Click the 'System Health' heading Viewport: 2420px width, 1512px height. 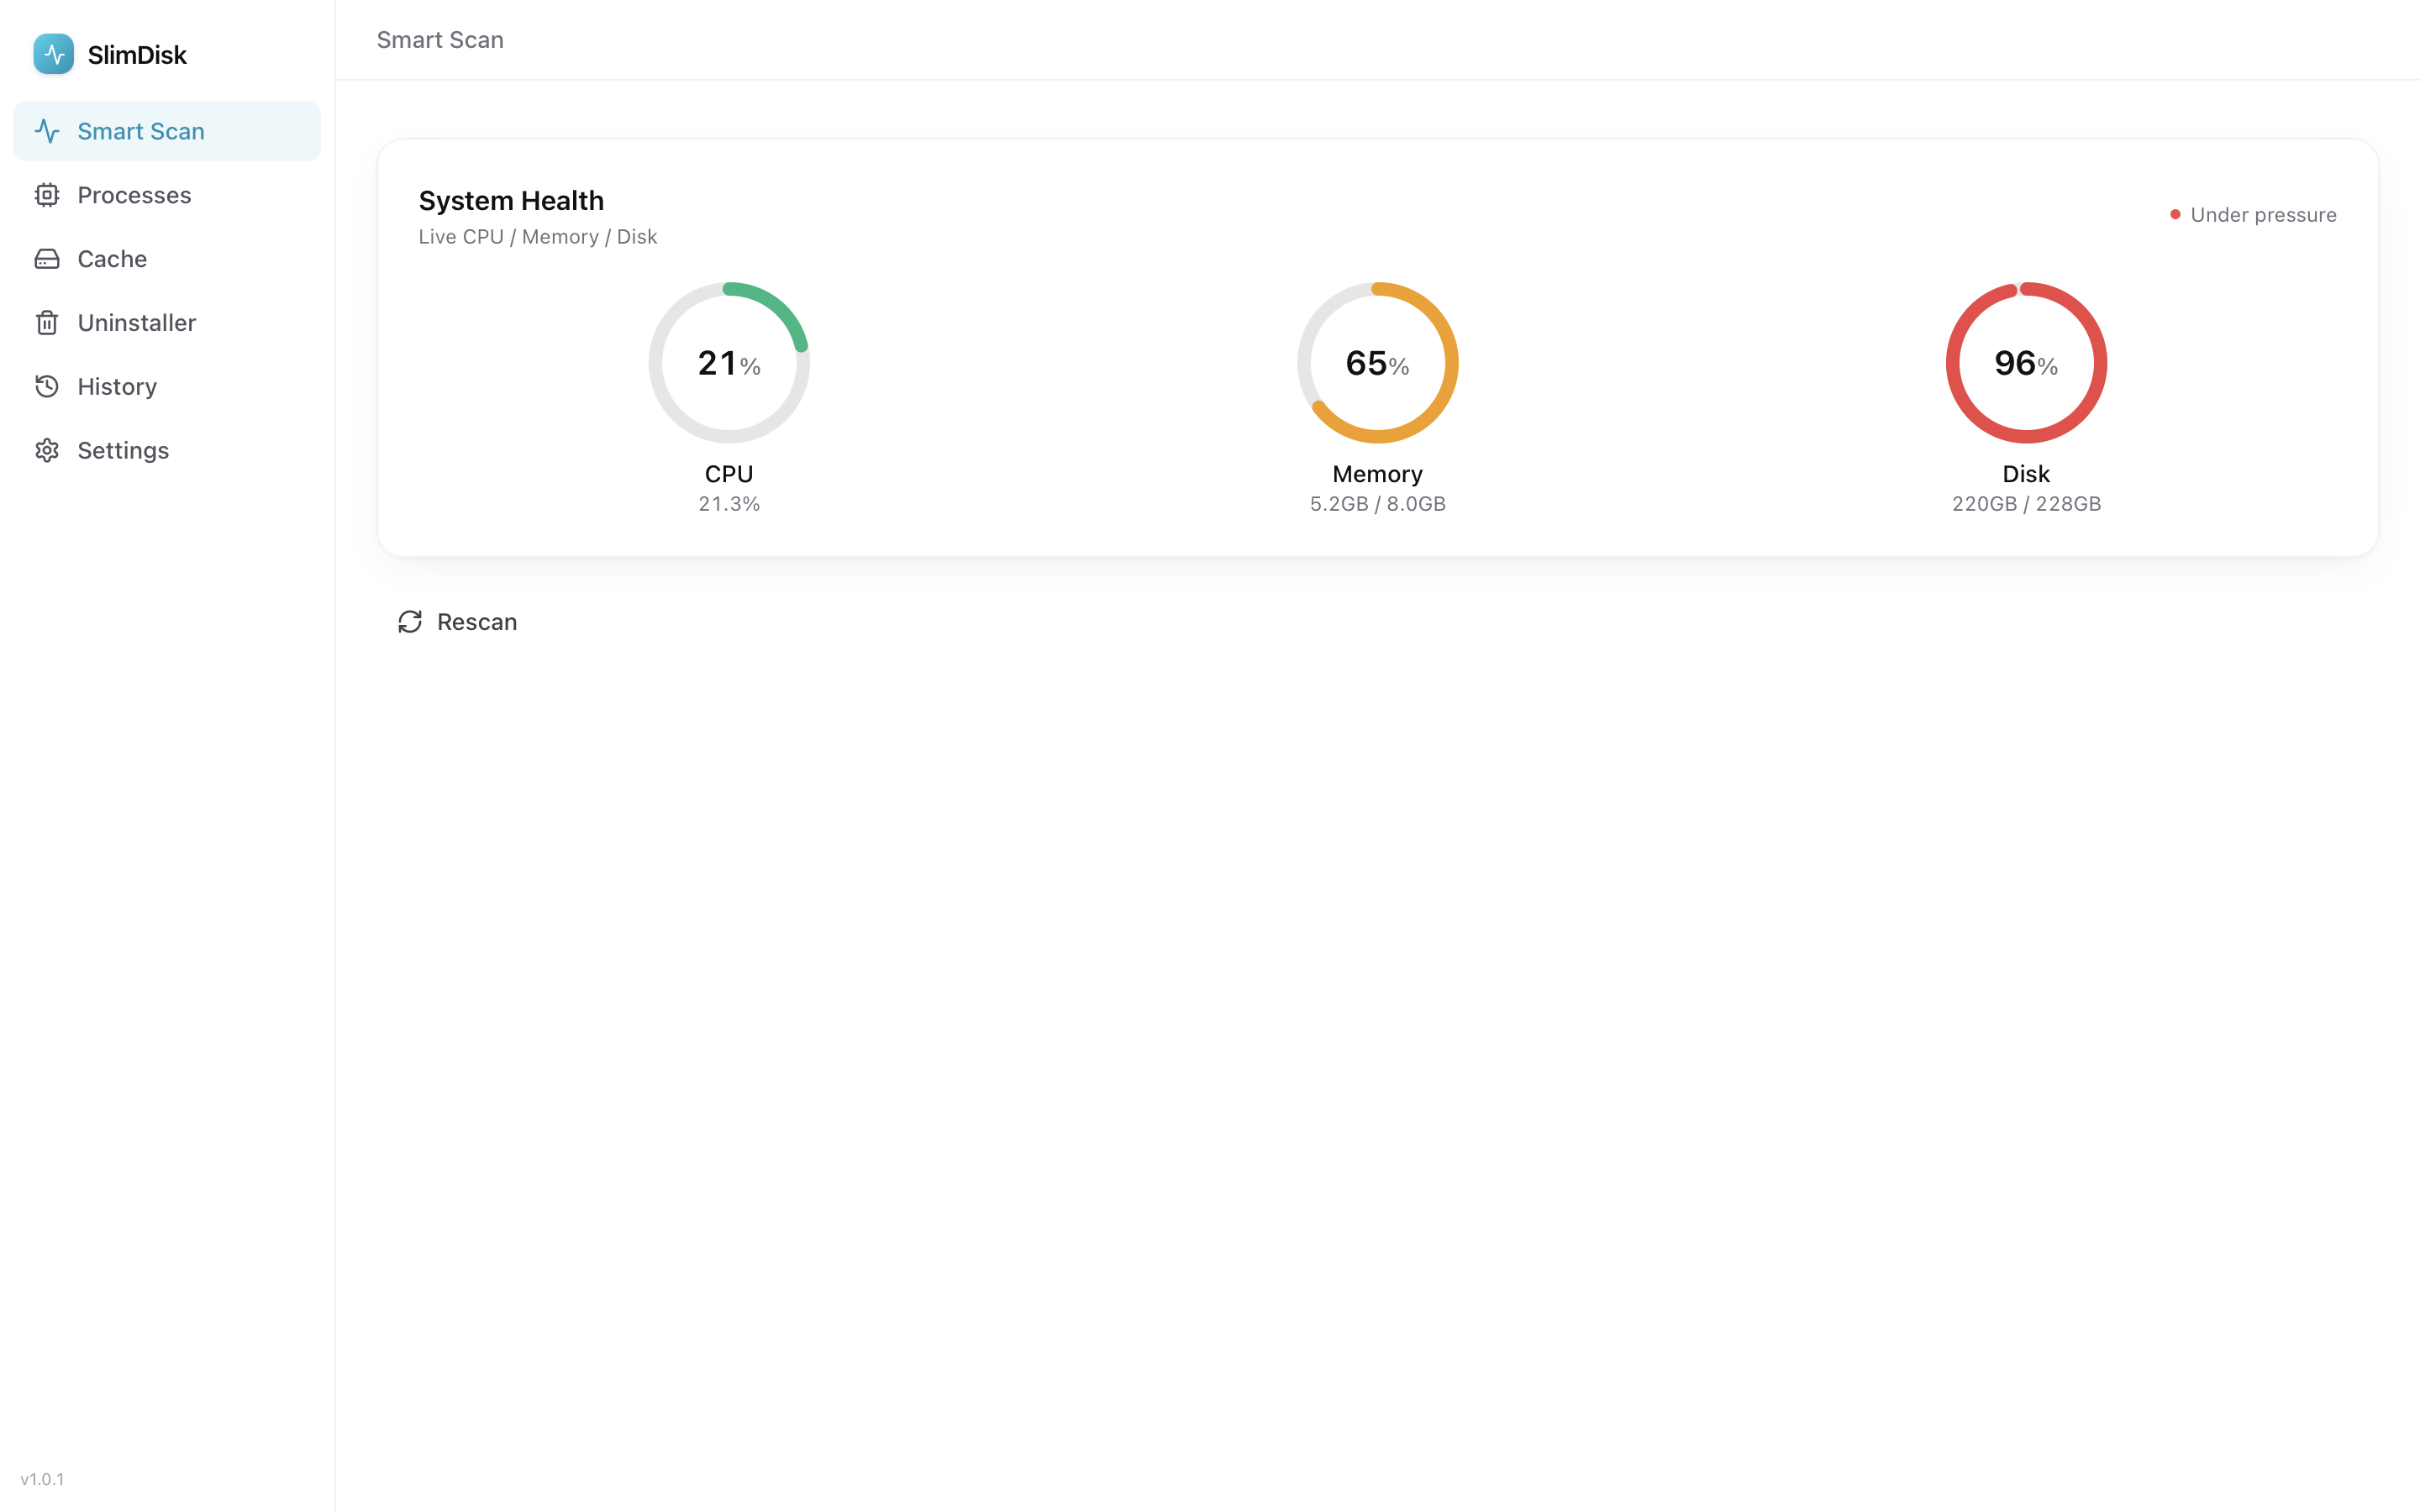coord(511,201)
